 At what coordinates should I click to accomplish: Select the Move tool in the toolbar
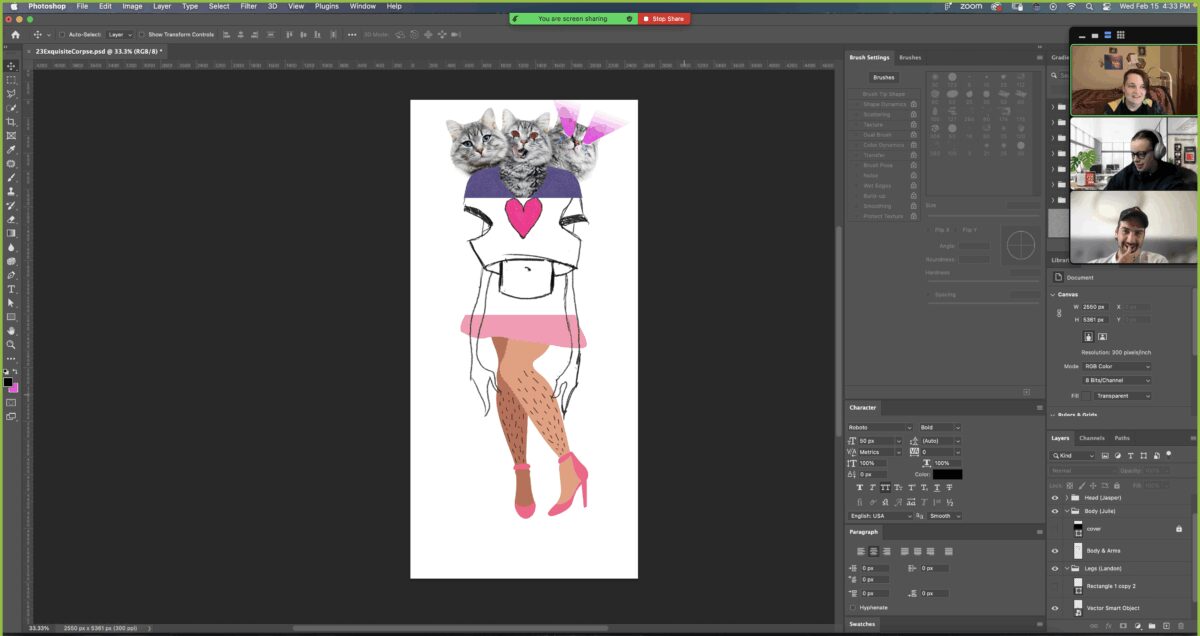tap(11, 66)
